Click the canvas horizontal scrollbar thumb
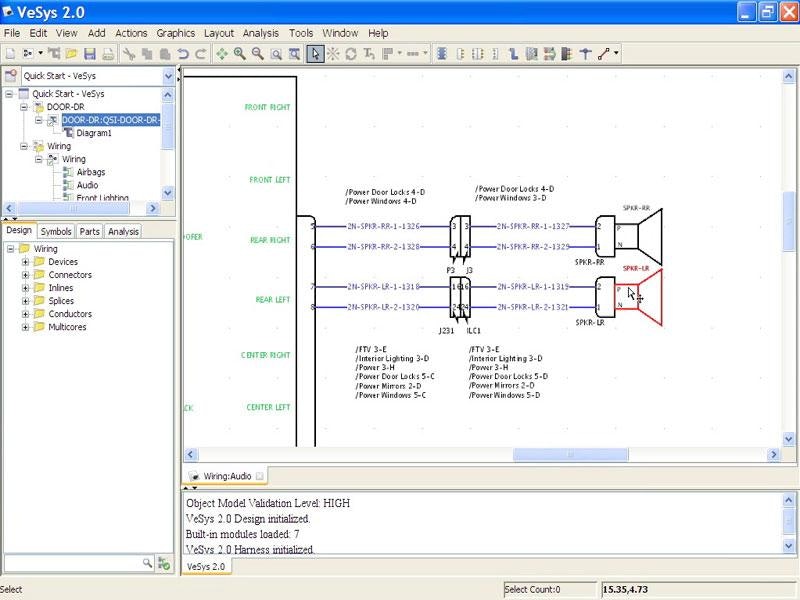 [x=570, y=454]
